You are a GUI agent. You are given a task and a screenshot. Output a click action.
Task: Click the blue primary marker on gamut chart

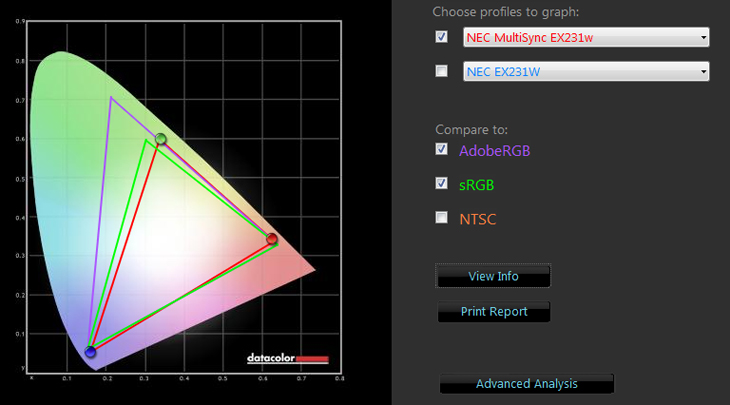point(91,351)
